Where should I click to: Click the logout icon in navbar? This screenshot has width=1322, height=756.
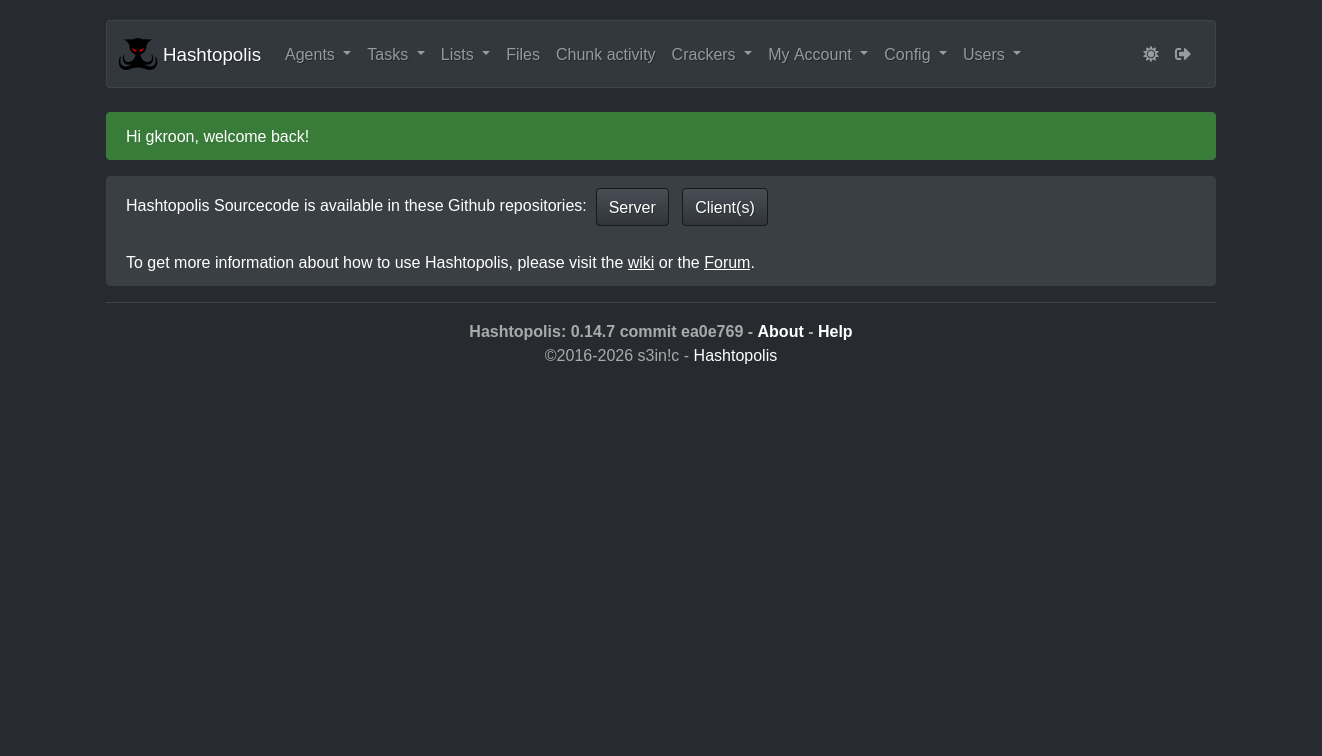[x=1183, y=54]
